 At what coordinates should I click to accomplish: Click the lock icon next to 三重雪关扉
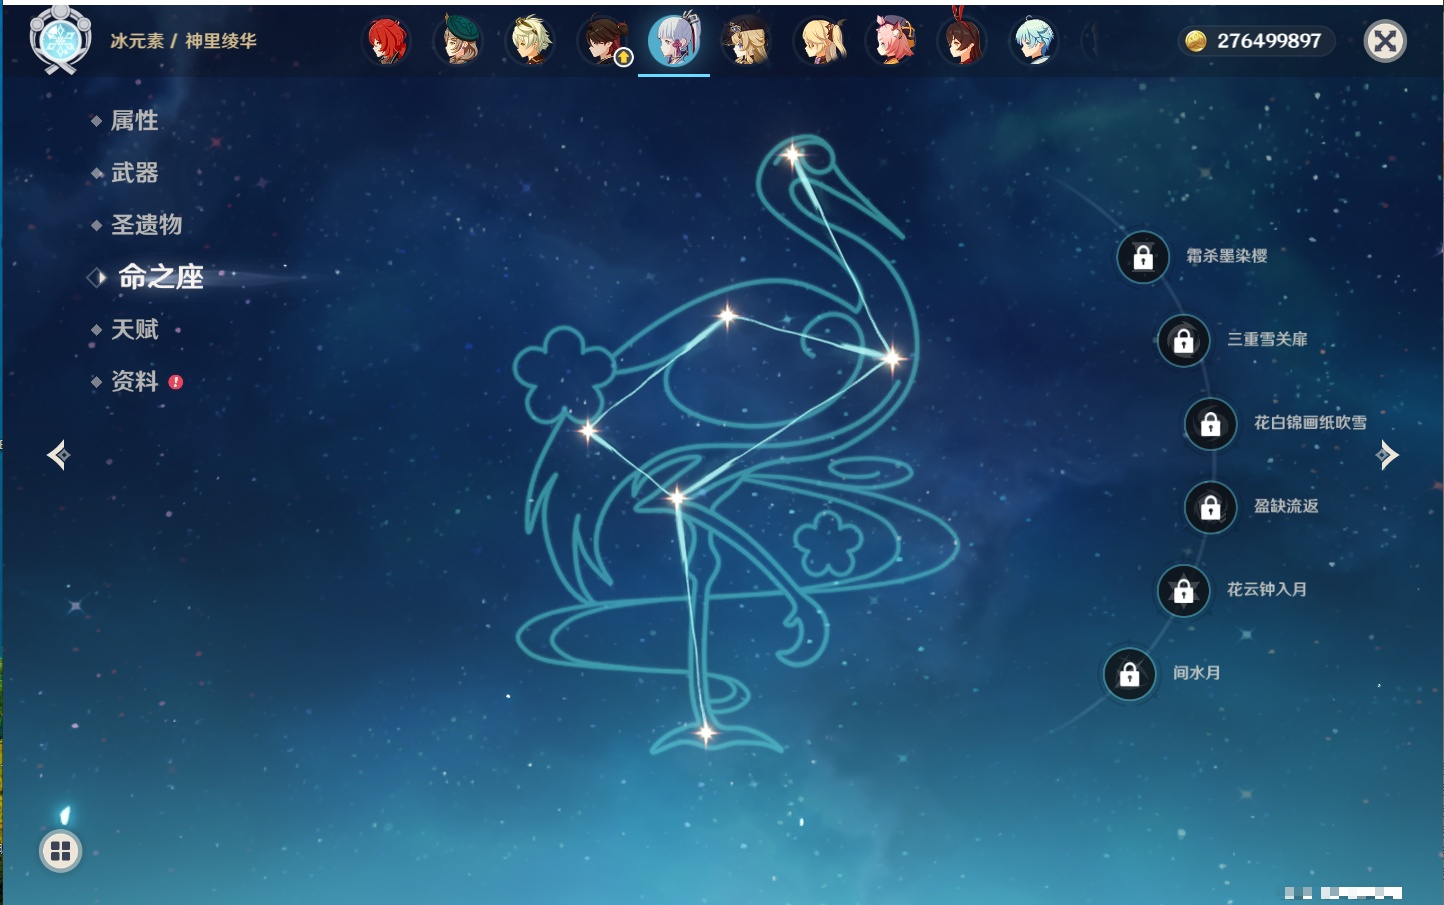click(x=1184, y=341)
